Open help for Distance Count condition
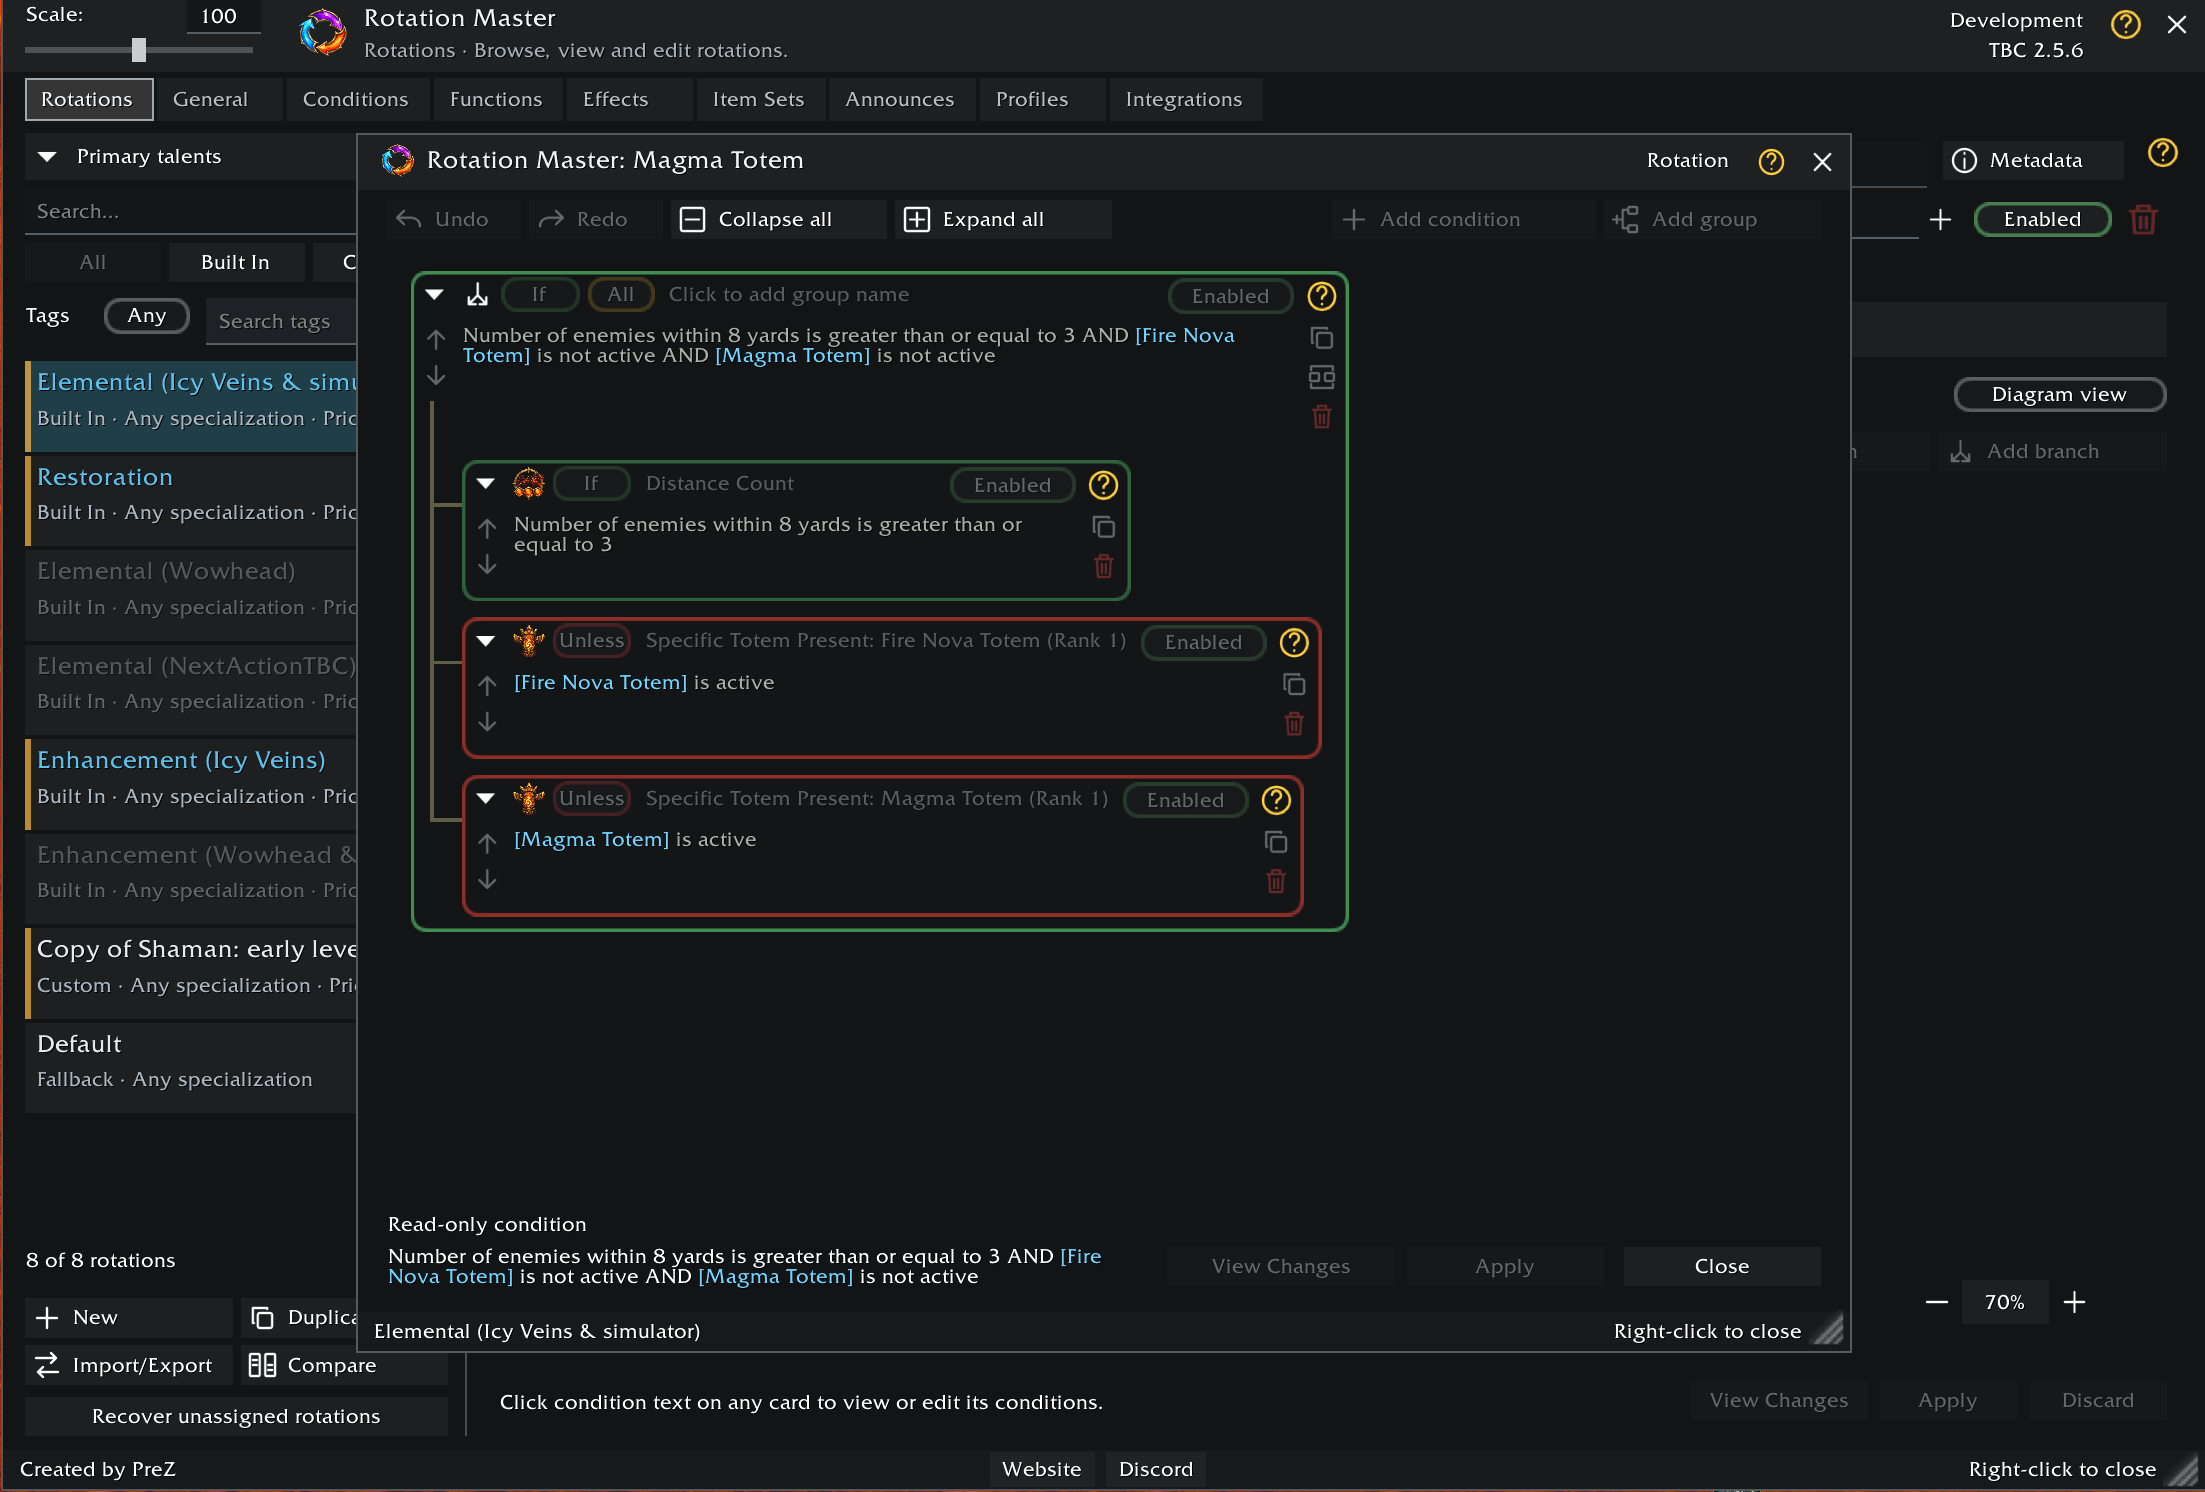Screen dimensions: 2205x1492 coord(1103,485)
